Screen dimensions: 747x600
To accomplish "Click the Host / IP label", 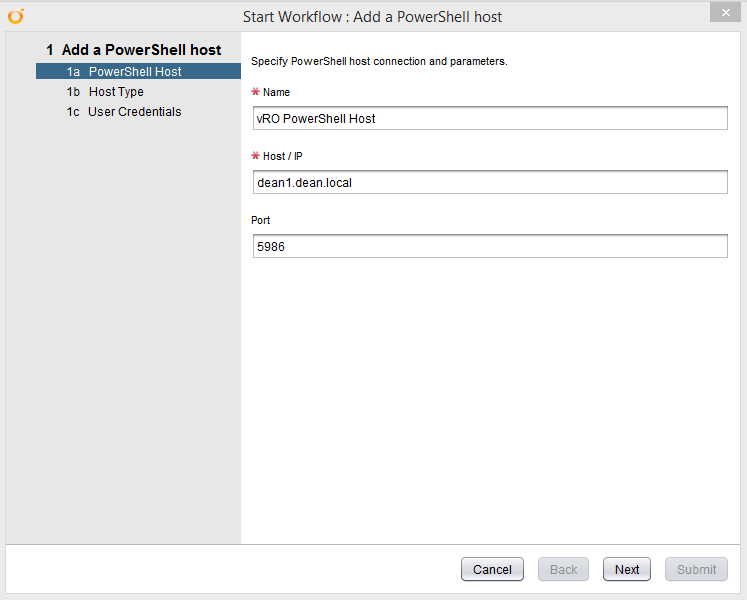I will (x=283, y=156).
